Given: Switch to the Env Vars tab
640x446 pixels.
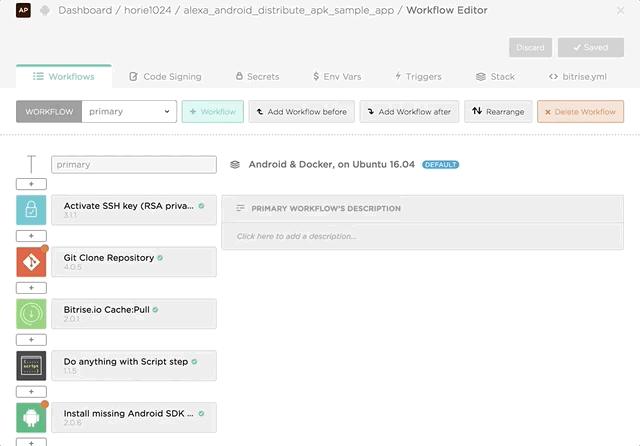Looking at the screenshot, I should point(337,76).
